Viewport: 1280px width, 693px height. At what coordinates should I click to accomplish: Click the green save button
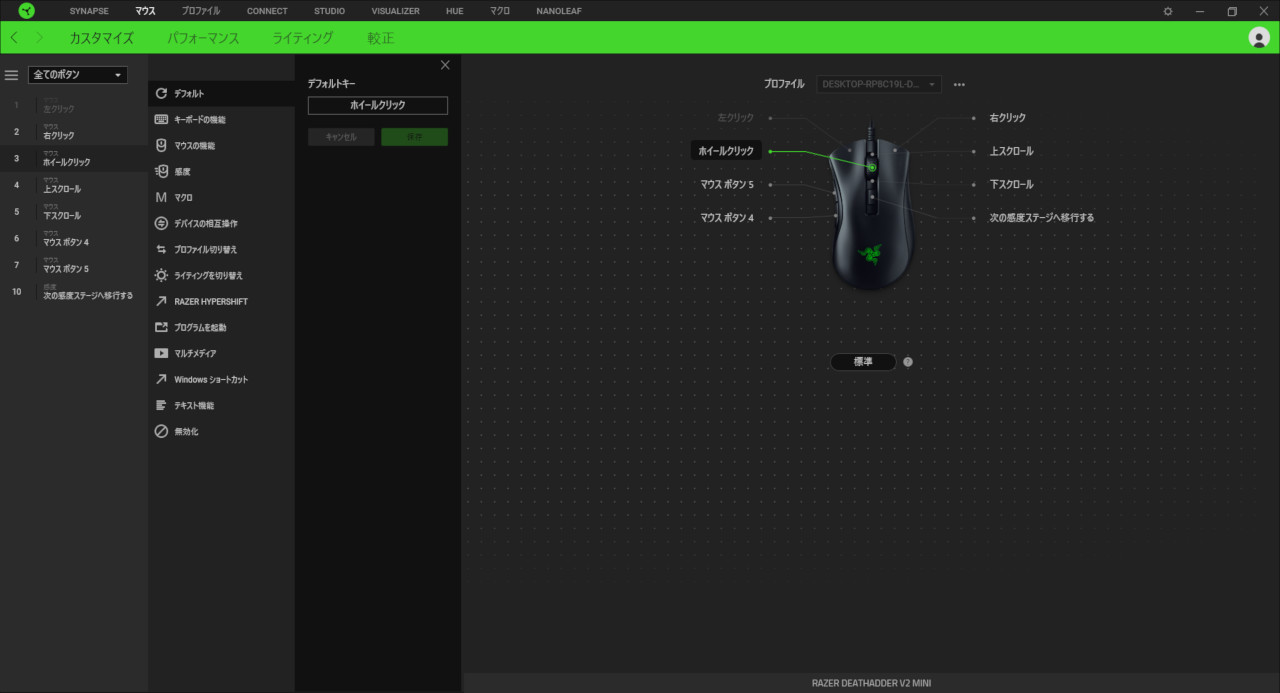(x=414, y=137)
